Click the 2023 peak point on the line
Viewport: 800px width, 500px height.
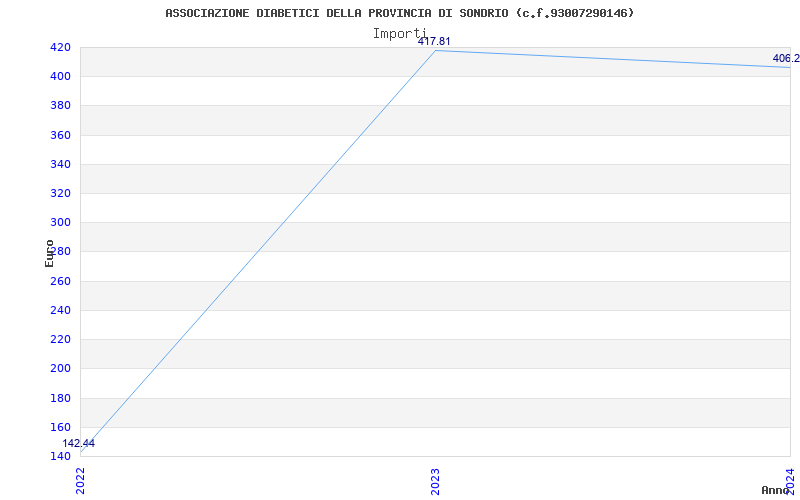coord(435,51)
